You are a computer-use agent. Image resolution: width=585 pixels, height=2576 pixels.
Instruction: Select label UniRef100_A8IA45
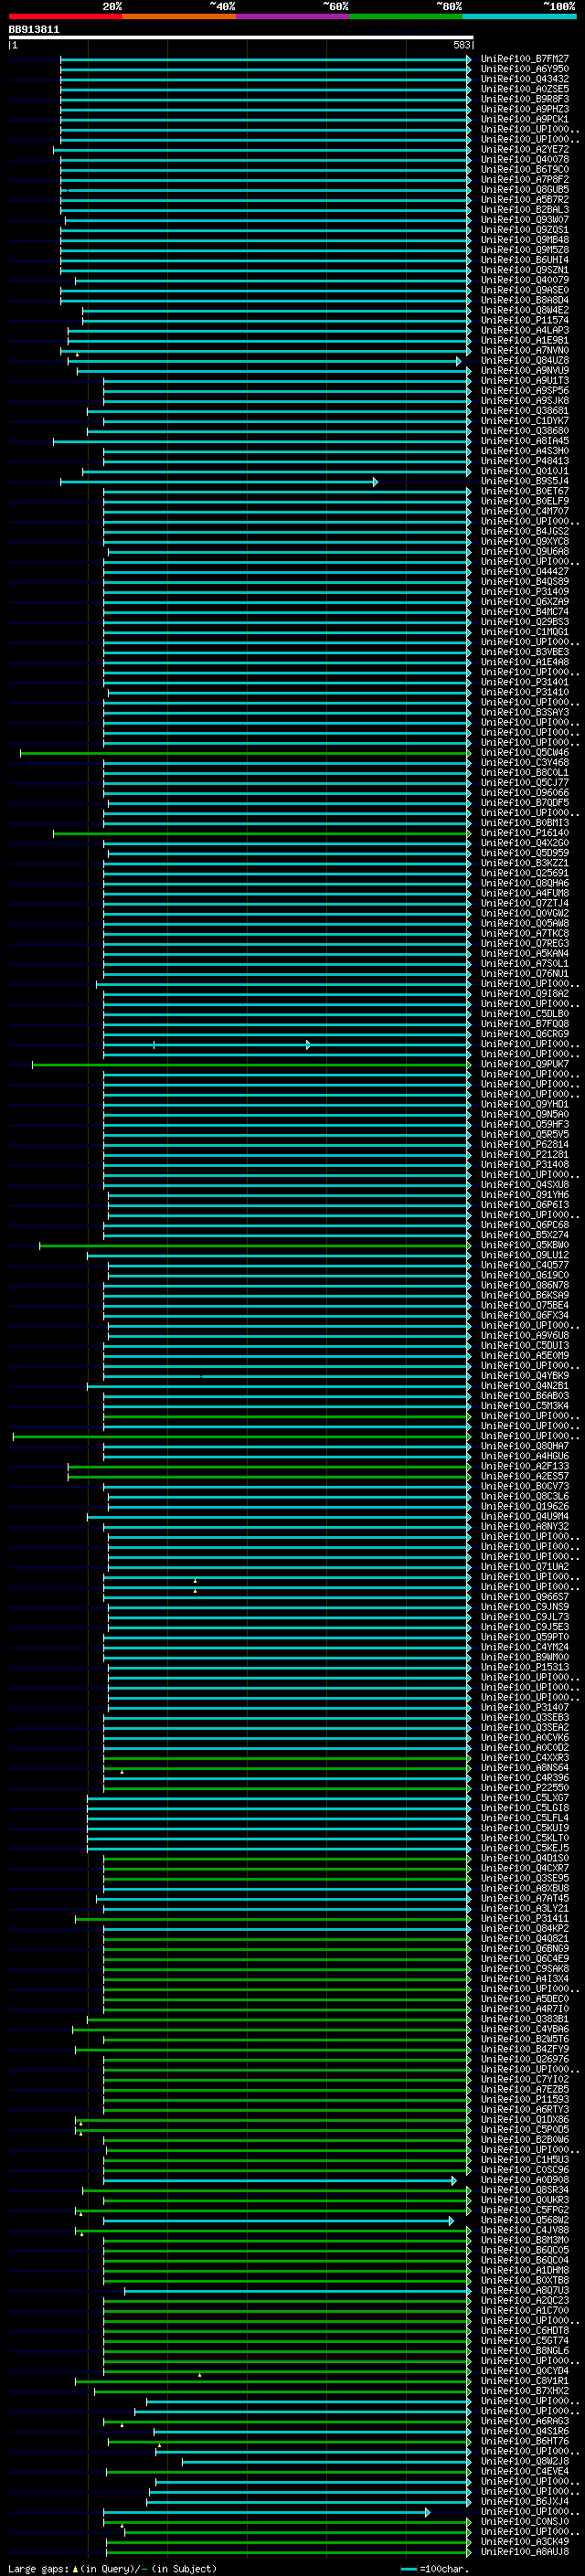(525, 441)
